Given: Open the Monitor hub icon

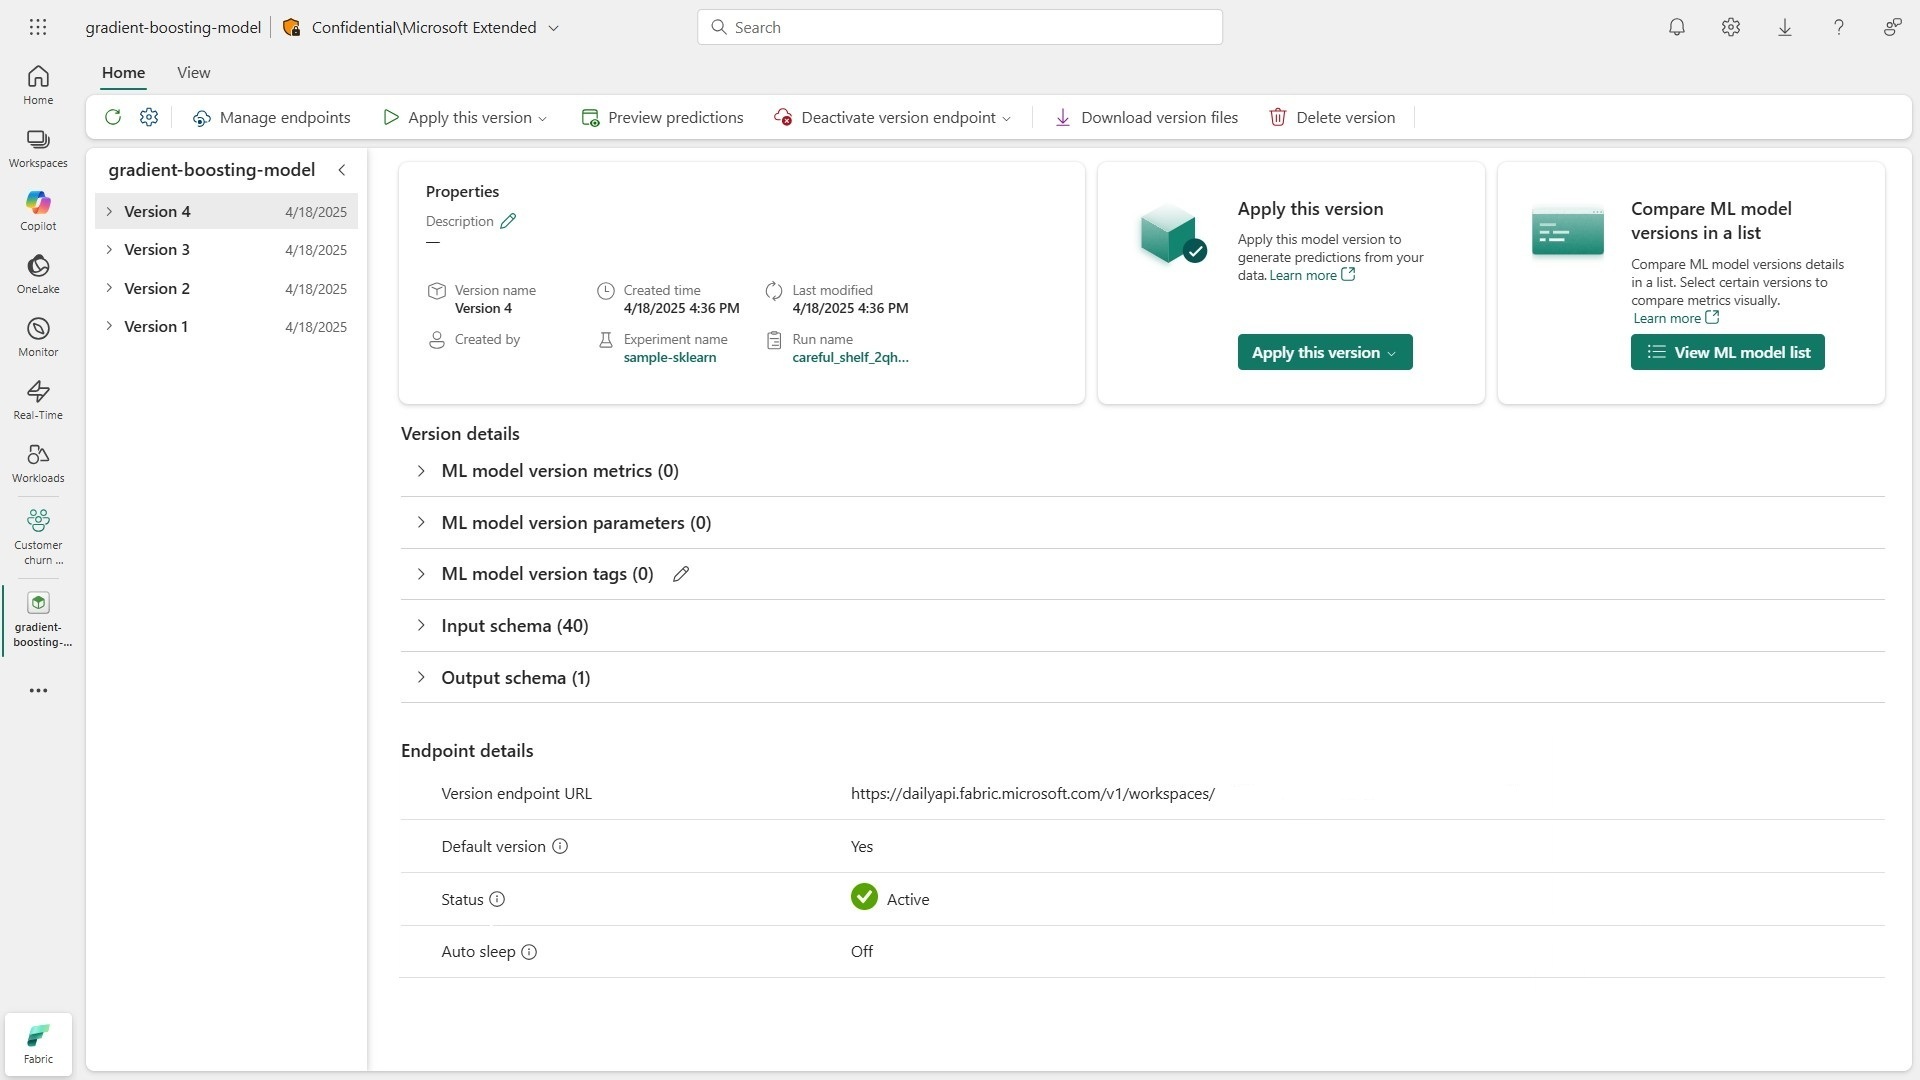Looking at the screenshot, I should click(38, 336).
